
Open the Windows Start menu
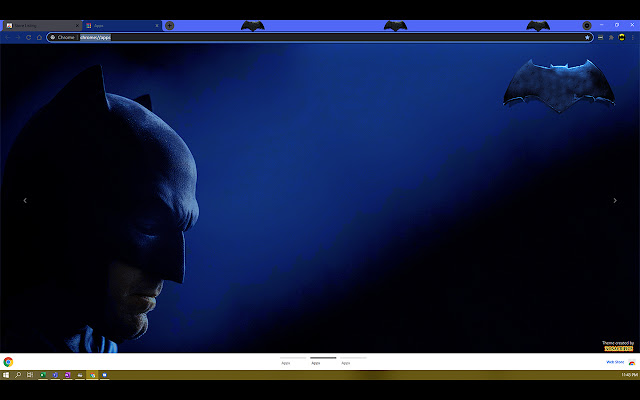(x=6, y=375)
